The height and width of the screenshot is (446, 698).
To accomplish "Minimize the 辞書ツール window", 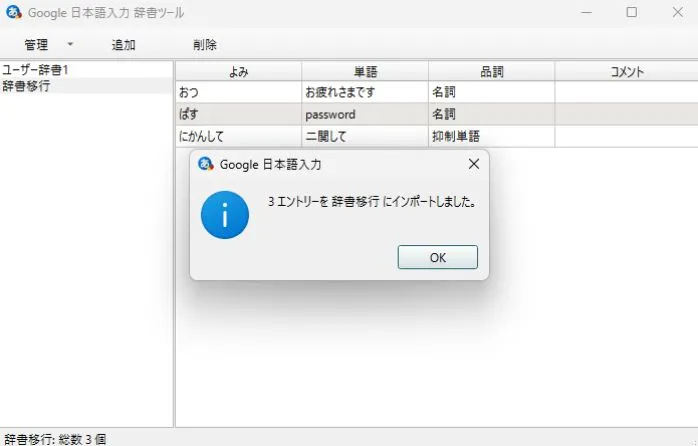I will click(x=587, y=12).
